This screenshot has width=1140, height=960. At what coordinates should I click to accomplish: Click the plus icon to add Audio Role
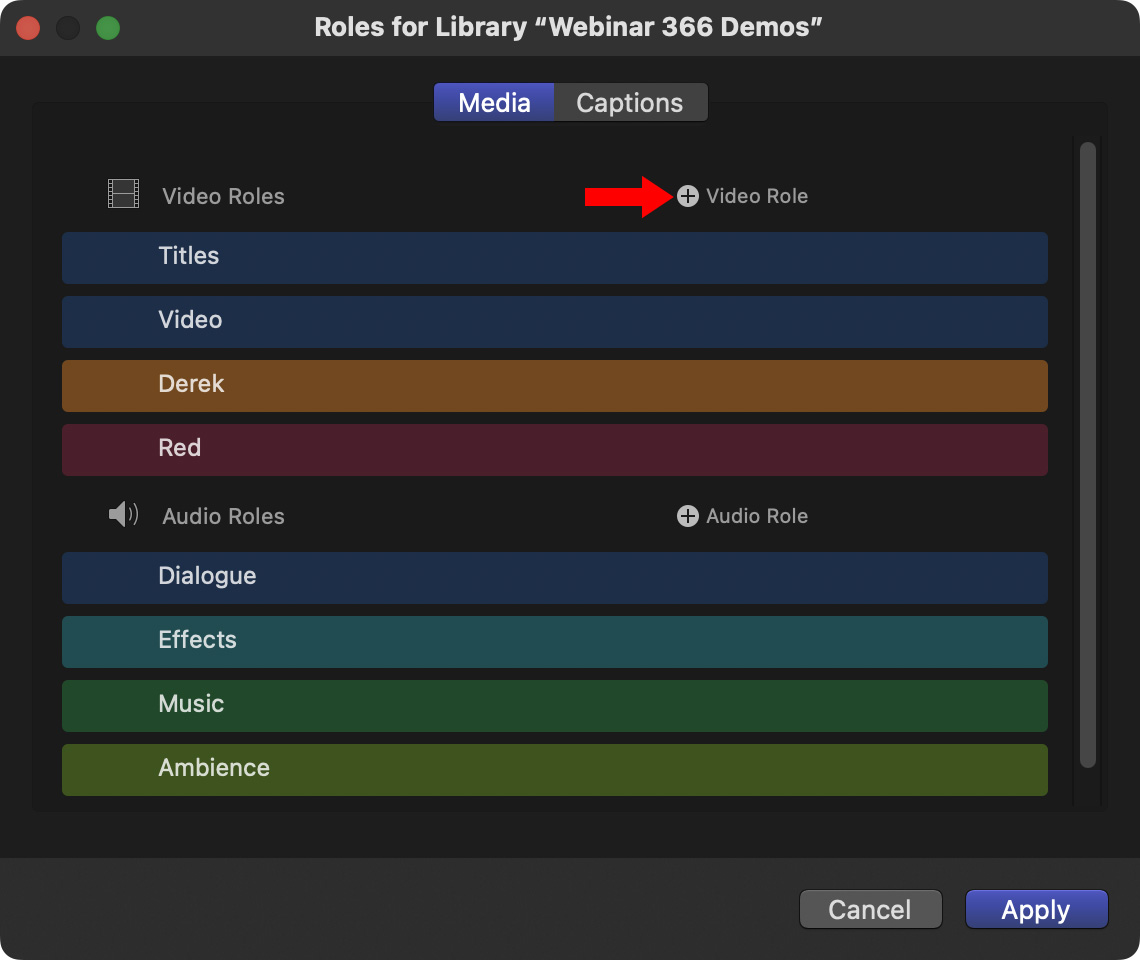pos(688,516)
